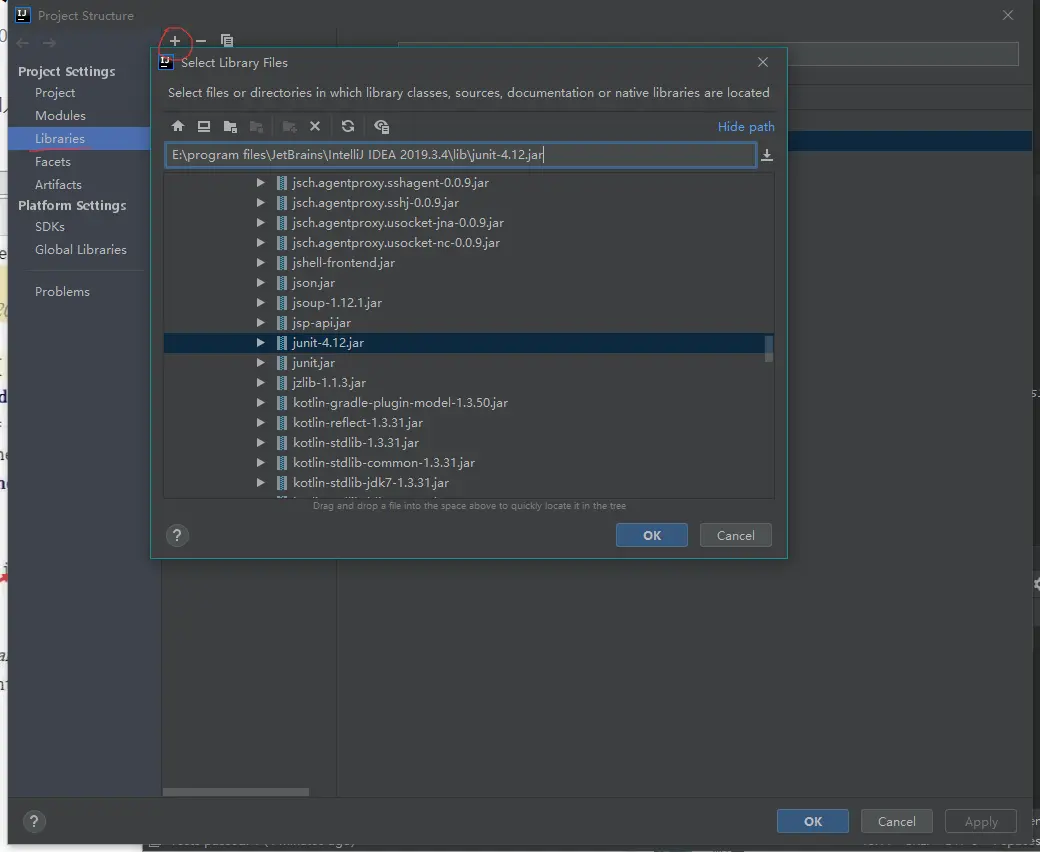
Task: Click OK in Project Structure window
Action: [x=812, y=822]
